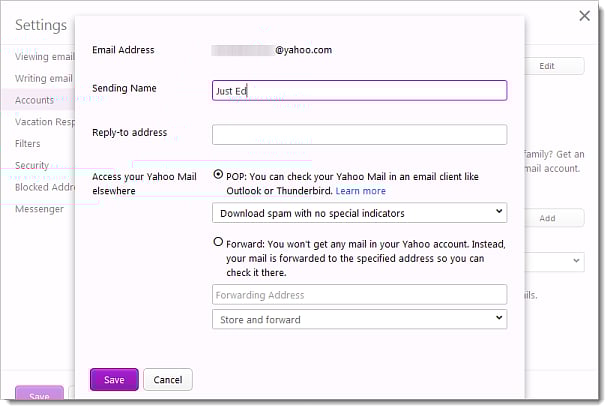Close the Settings dialog with the X
The image size is (610, 411).
[584, 16]
